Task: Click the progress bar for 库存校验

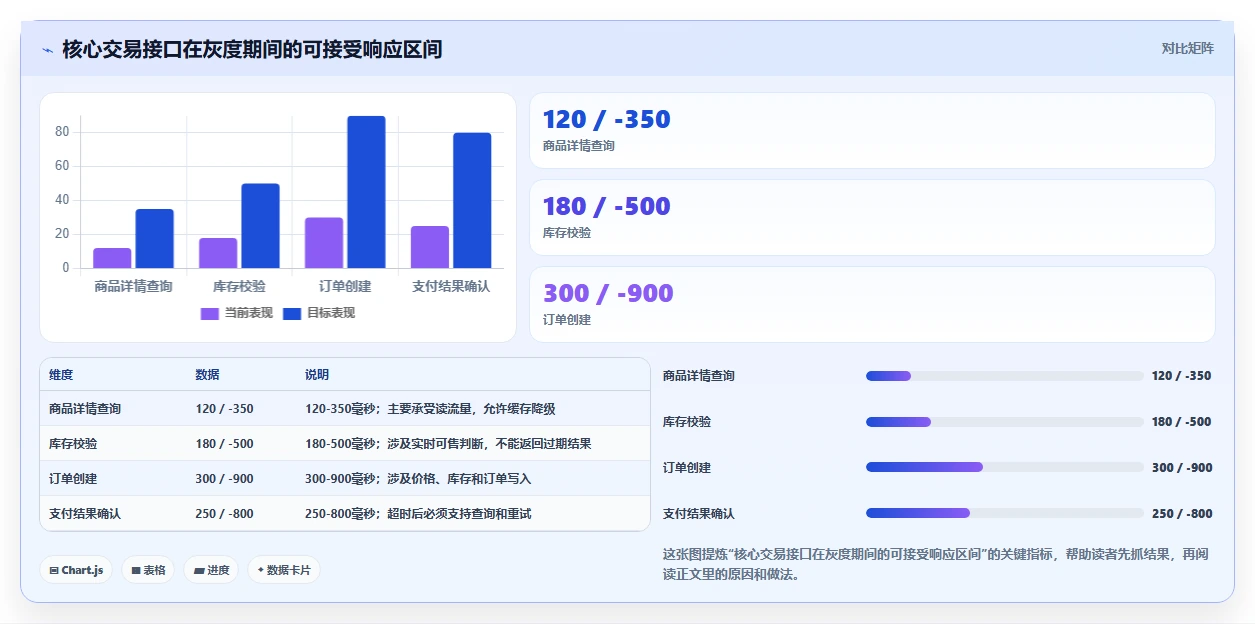Action: [x=1005, y=422]
